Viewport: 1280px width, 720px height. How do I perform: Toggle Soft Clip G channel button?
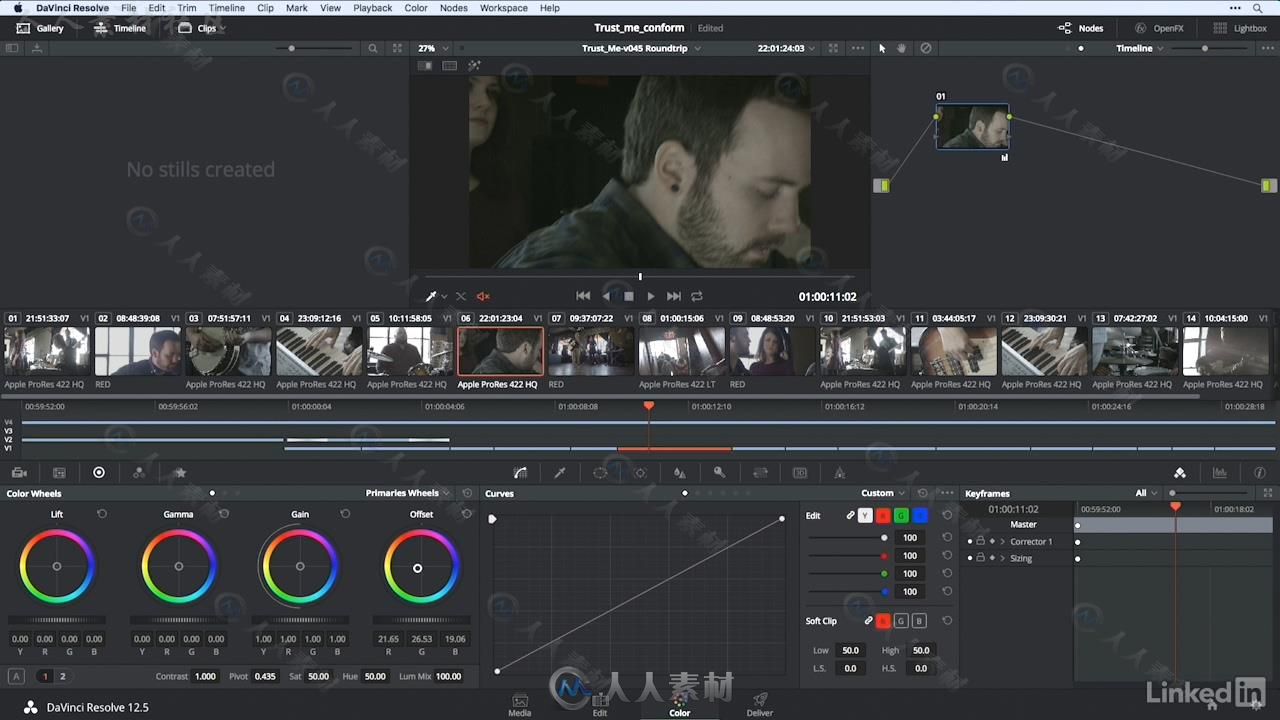pos(901,621)
